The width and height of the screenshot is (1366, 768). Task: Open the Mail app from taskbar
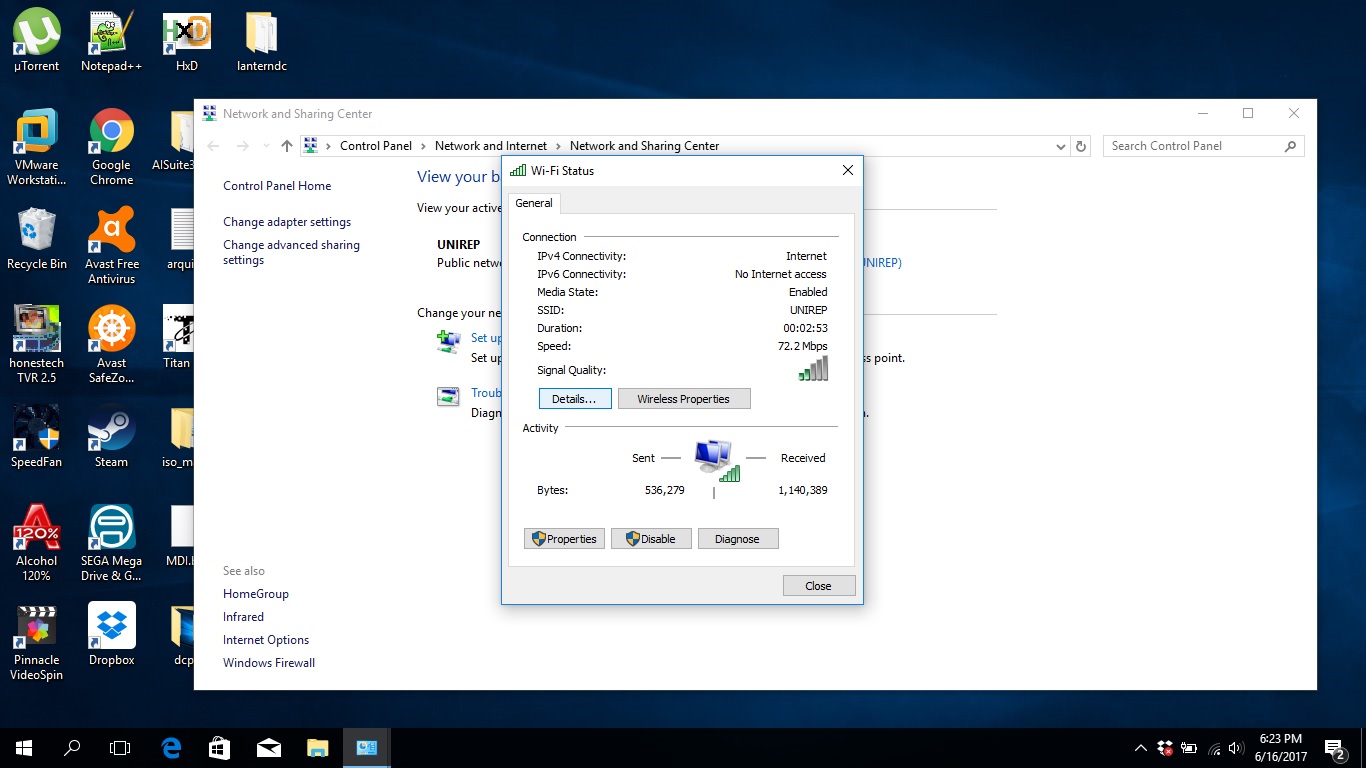[x=268, y=748]
